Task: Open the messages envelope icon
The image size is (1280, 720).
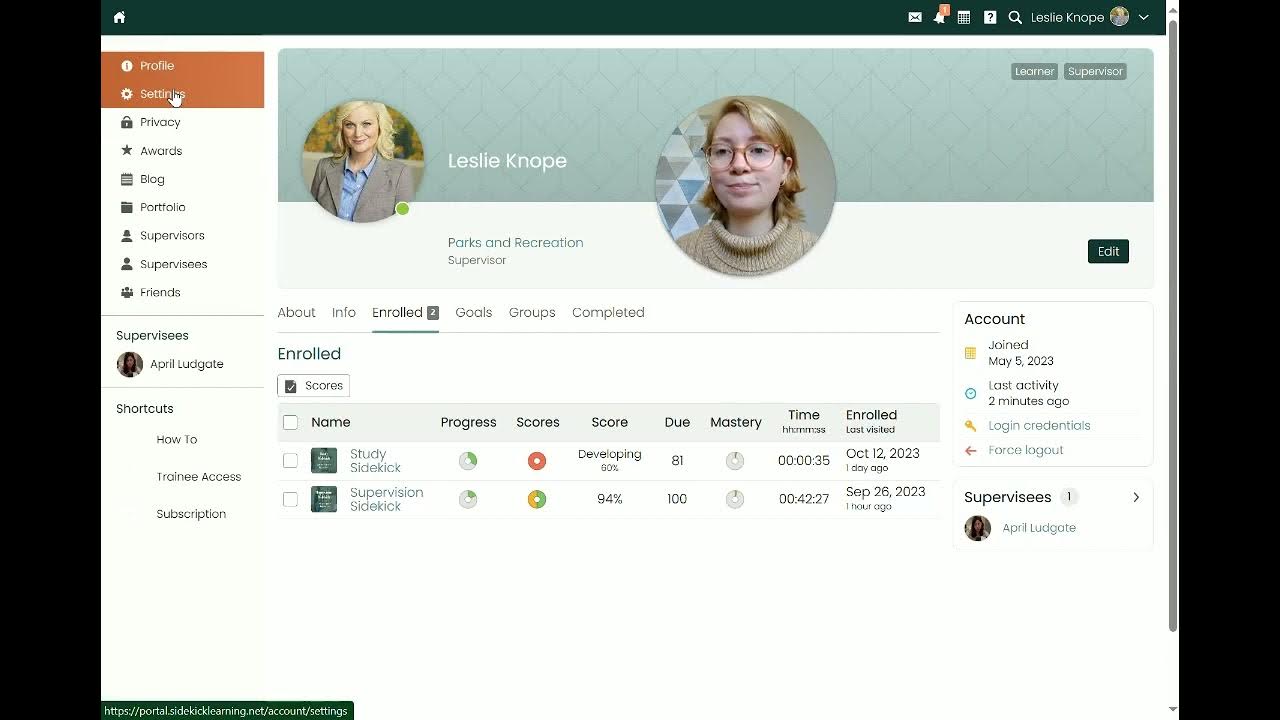Action: click(915, 17)
